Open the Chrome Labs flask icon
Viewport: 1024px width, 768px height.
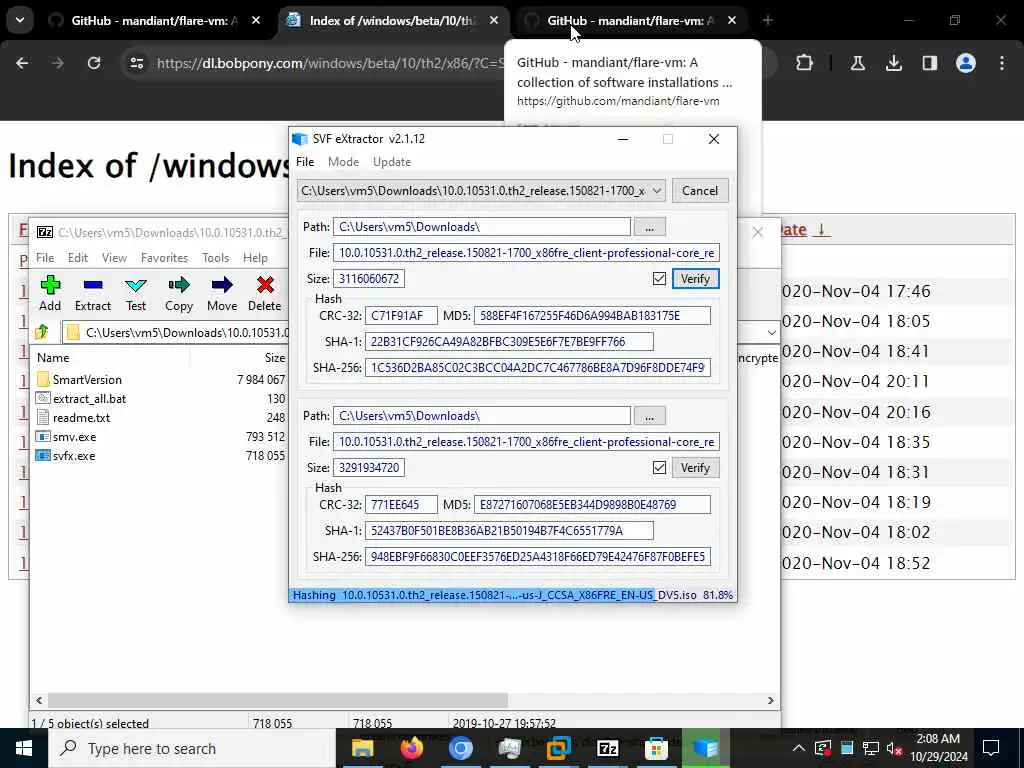[857, 63]
